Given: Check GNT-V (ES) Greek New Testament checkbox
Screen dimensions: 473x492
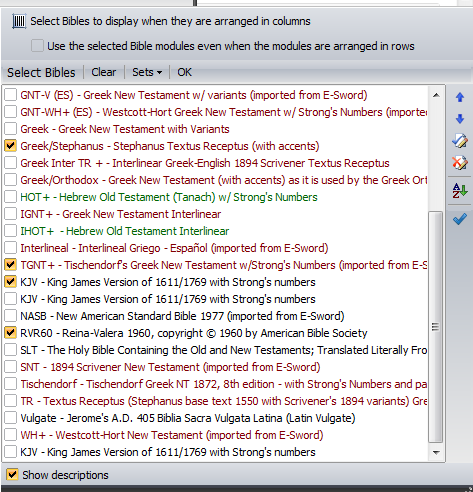Looking at the screenshot, I should (11, 95).
